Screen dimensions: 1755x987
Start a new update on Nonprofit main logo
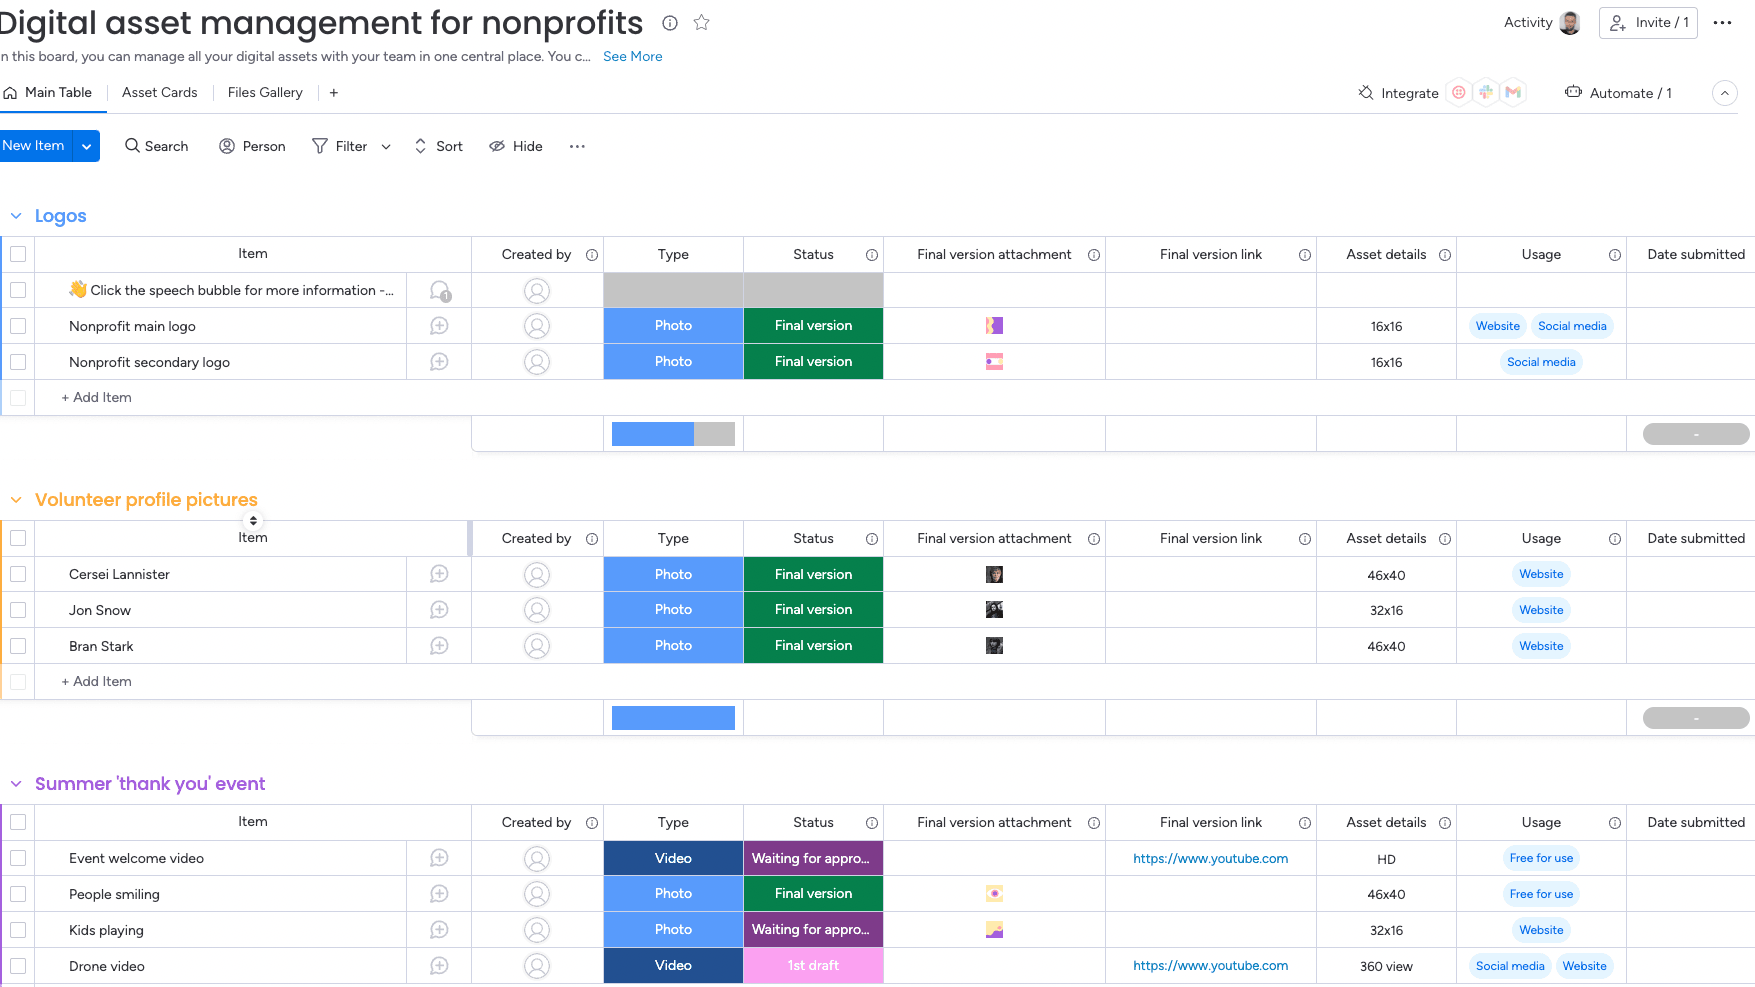[x=438, y=325]
